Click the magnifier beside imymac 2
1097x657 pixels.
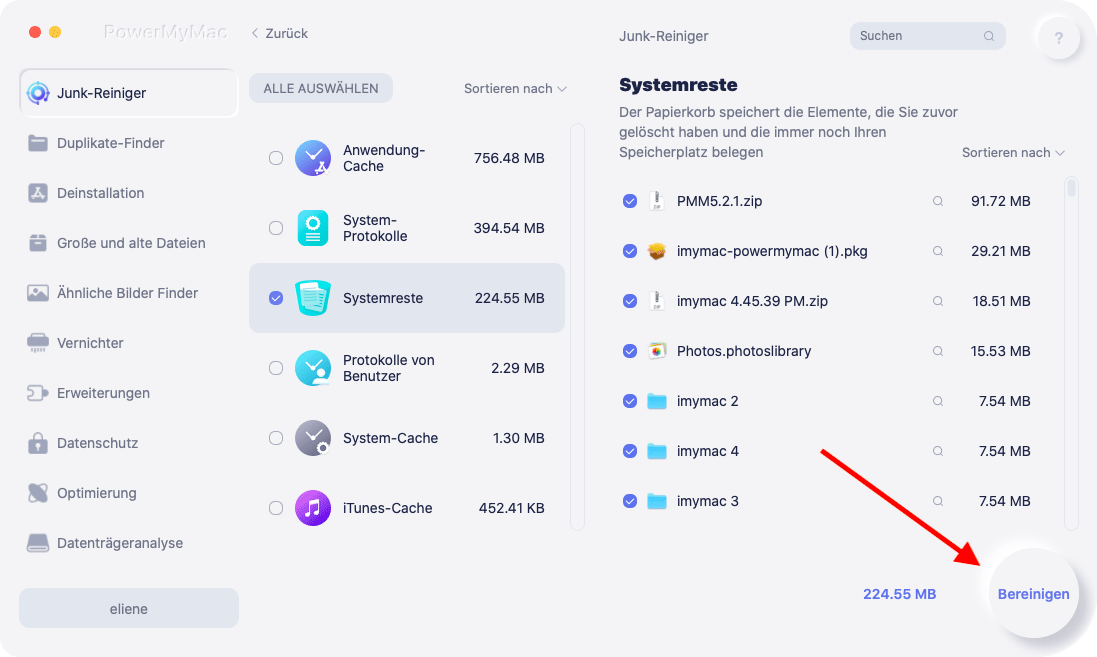[937, 402]
